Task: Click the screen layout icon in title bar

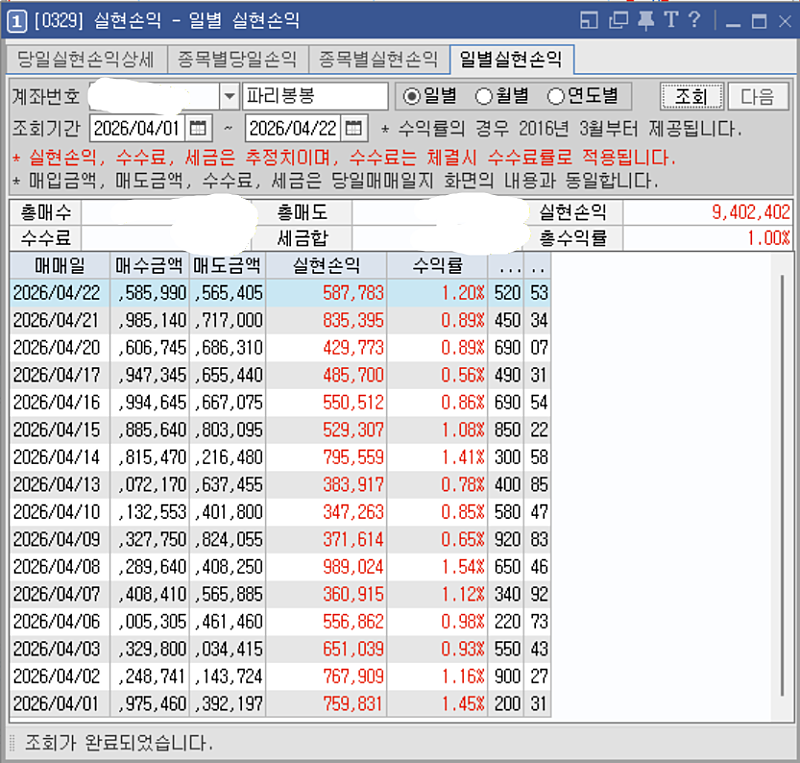Action: pos(589,20)
